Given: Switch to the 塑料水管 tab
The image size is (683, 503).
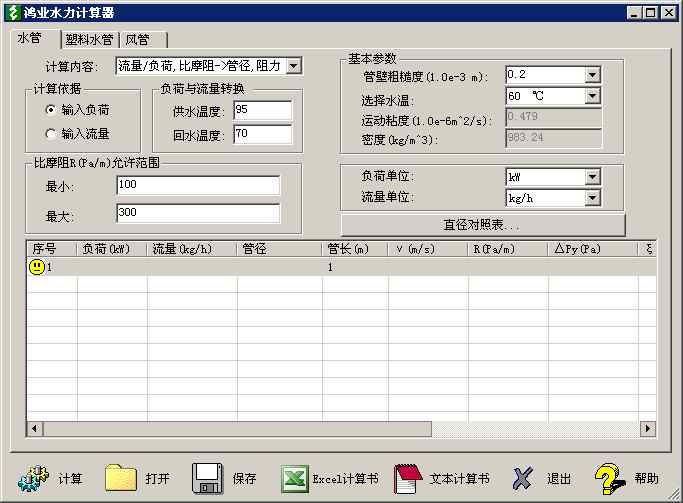Looking at the screenshot, I should [x=88, y=40].
